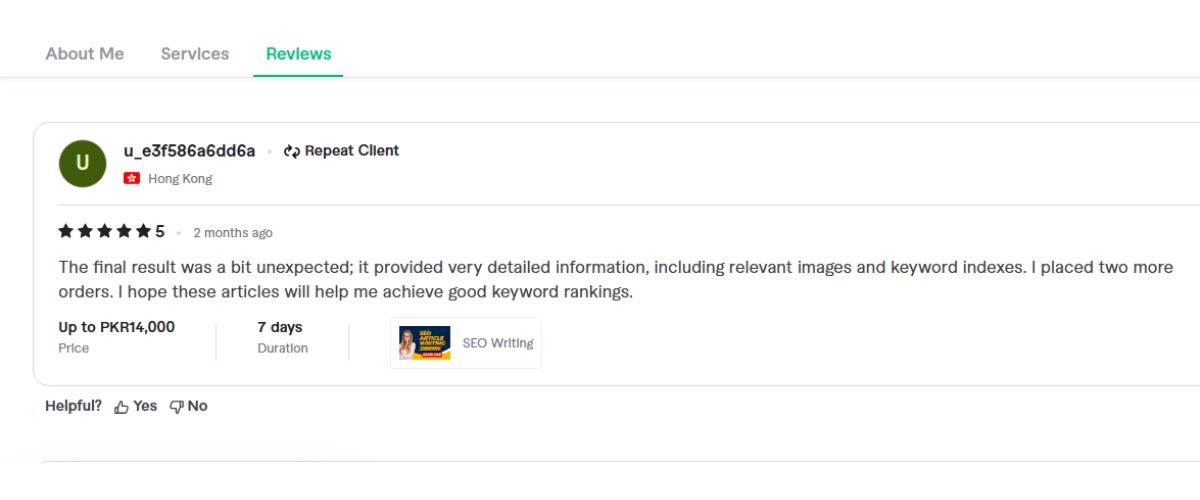Image resolution: width=1200 pixels, height=500 pixels.
Task: Click the rating number 5
Action: click(160, 232)
